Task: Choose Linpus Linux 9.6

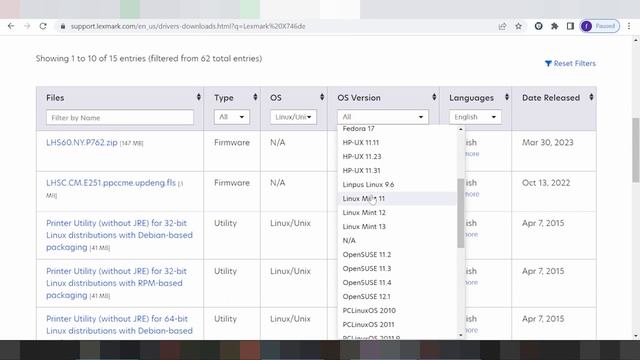Action: pos(397,184)
